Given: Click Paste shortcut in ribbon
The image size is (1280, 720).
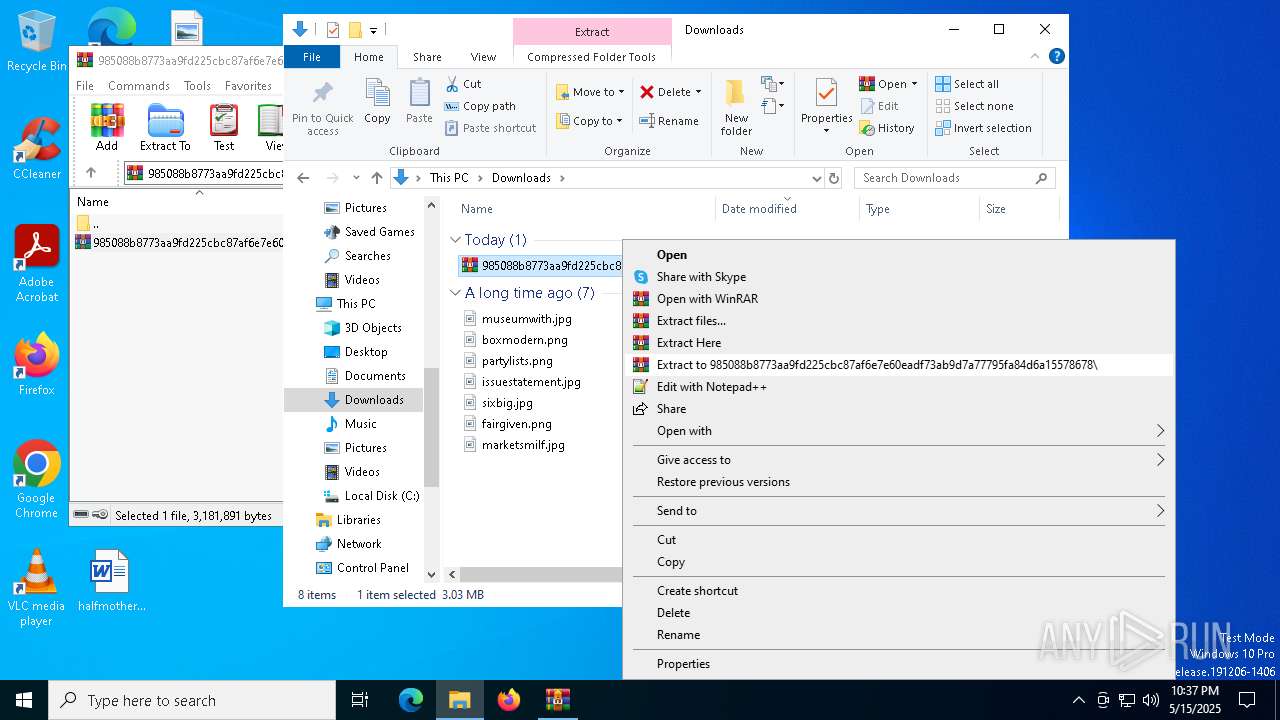Looking at the screenshot, I should (x=491, y=128).
